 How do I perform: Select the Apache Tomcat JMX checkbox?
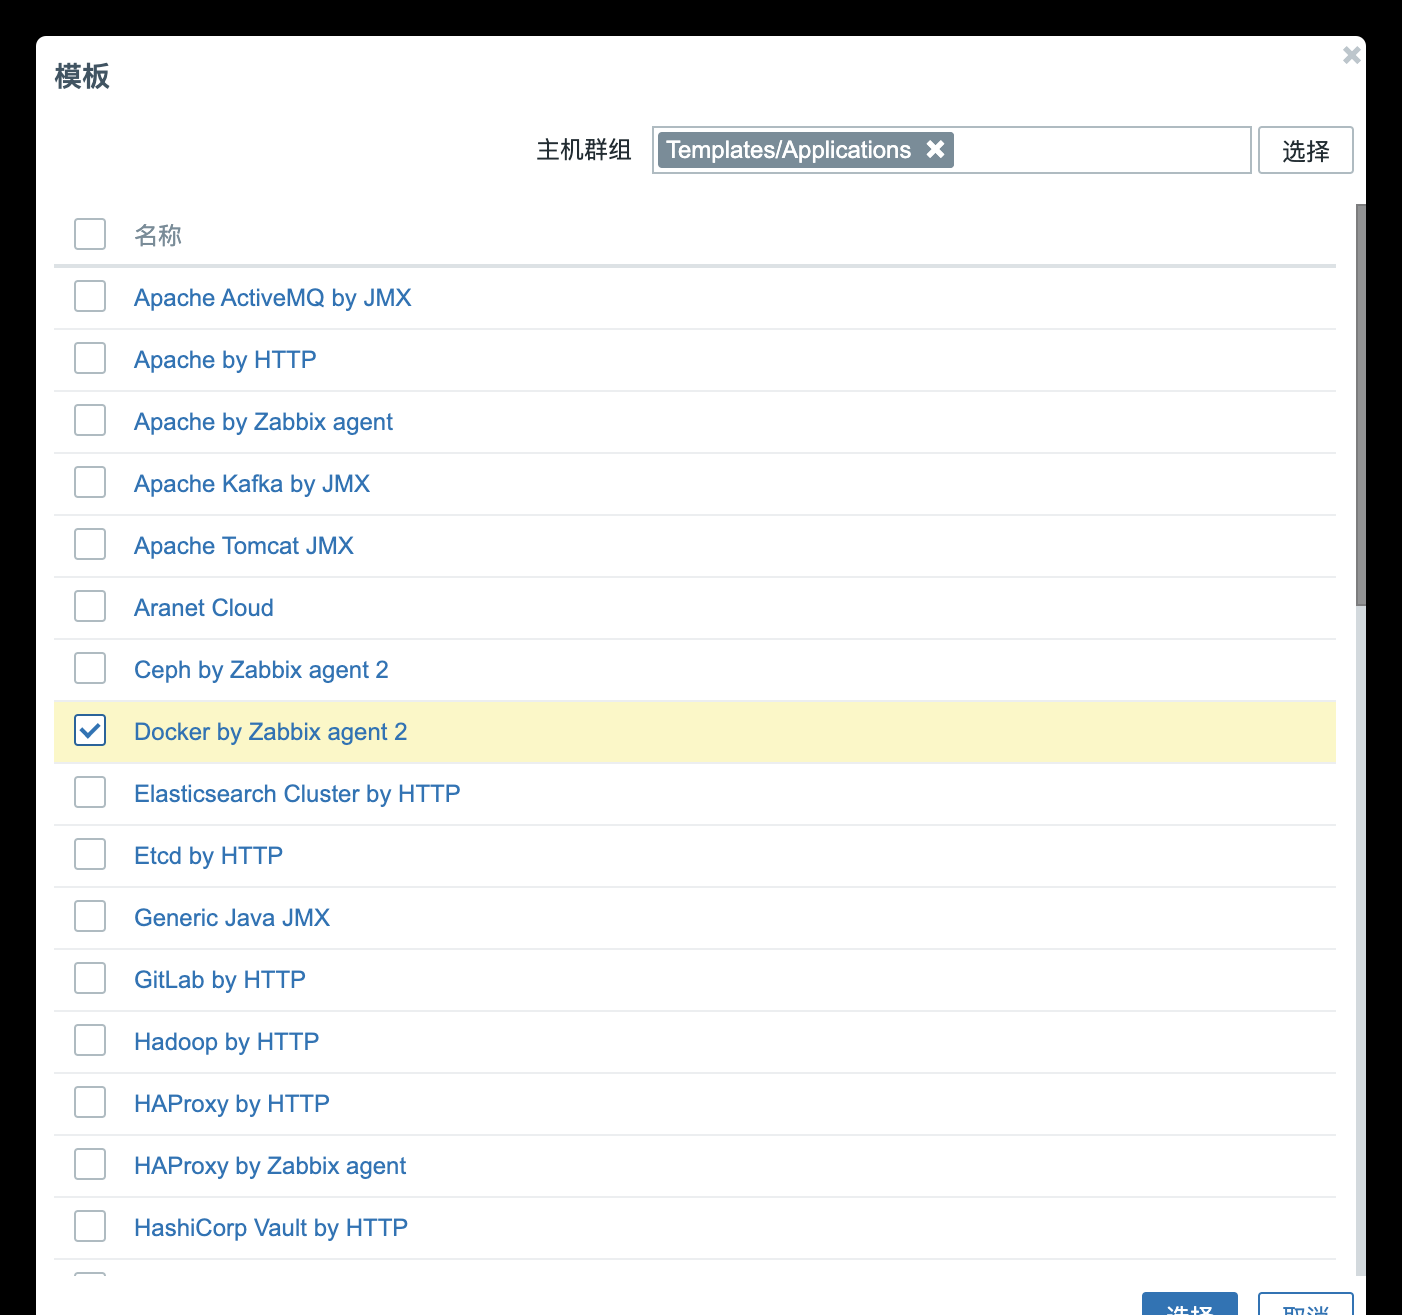(90, 544)
